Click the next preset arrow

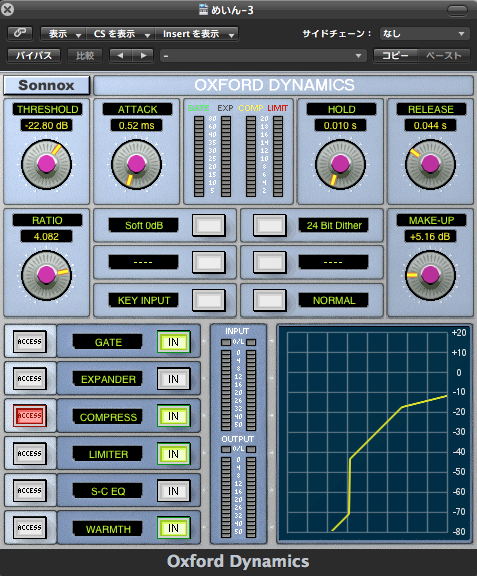[x=144, y=56]
